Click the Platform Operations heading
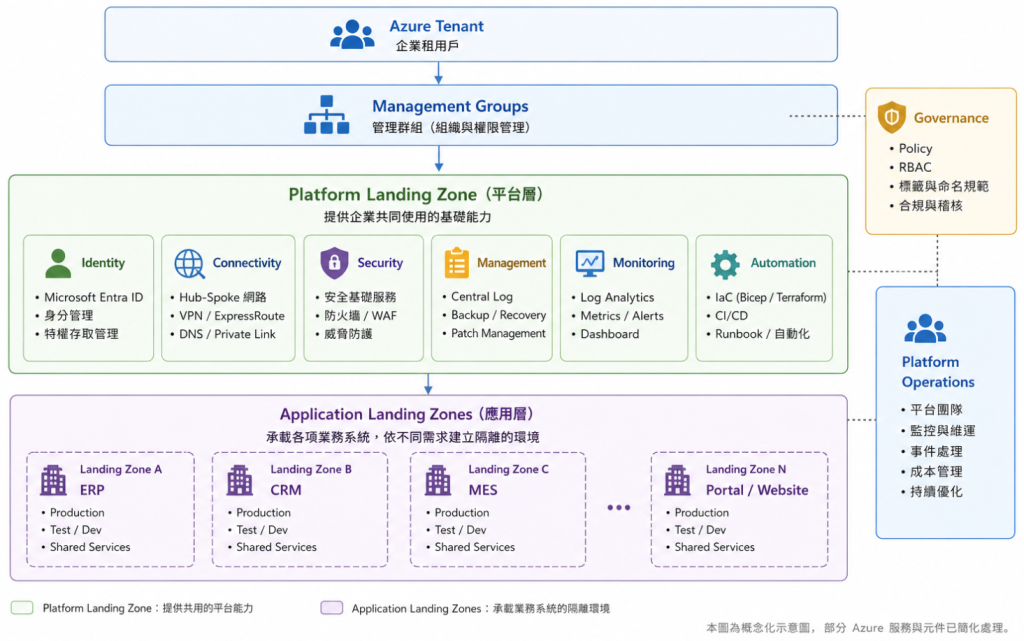Image resolution: width=1024 pixels, height=641 pixels. [x=938, y=371]
